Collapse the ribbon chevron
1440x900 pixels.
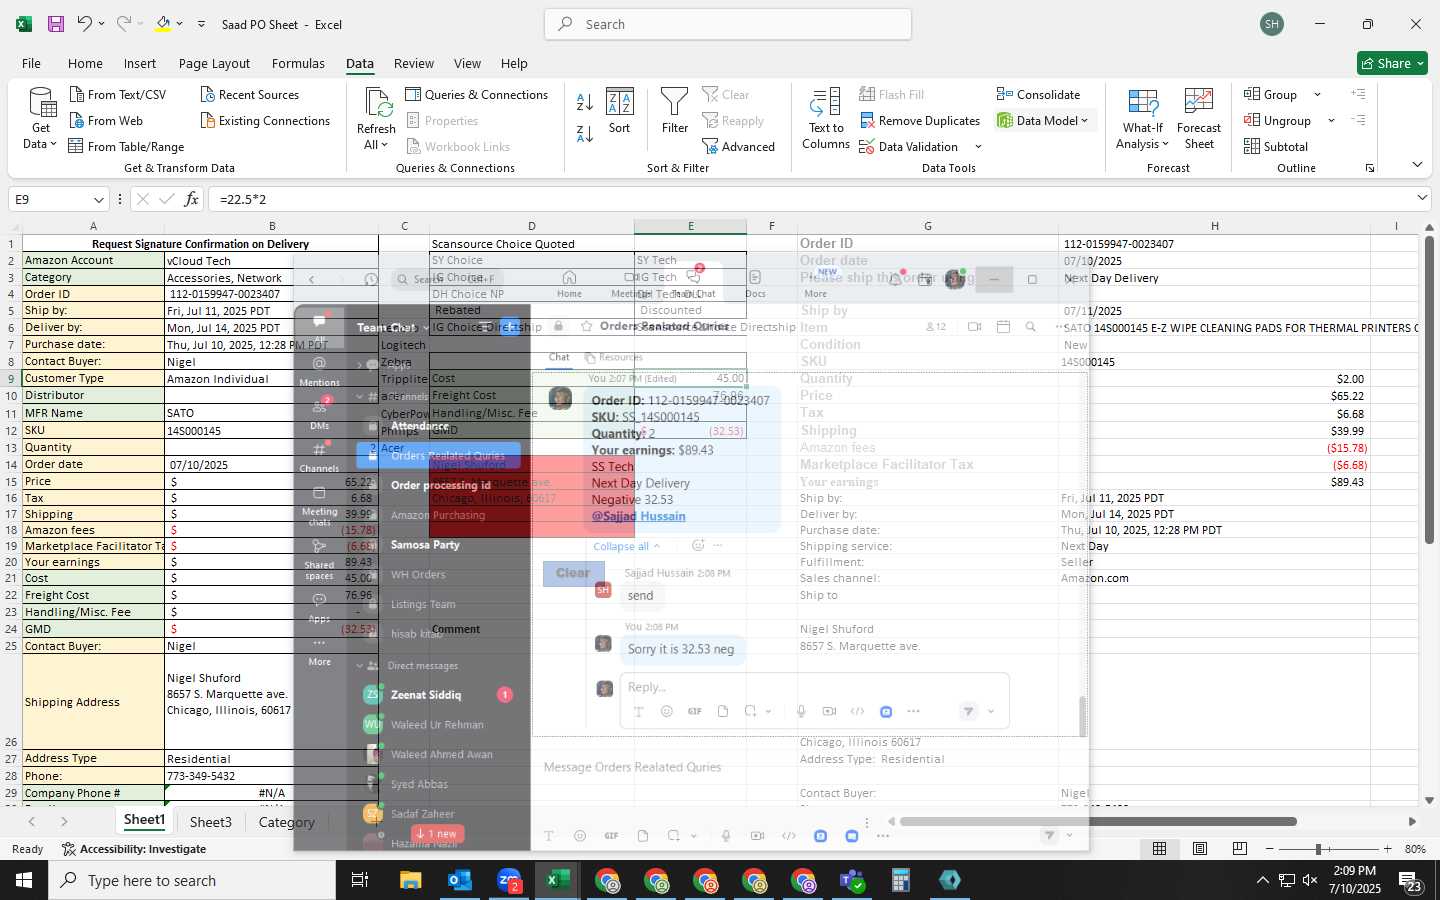coord(1417,165)
